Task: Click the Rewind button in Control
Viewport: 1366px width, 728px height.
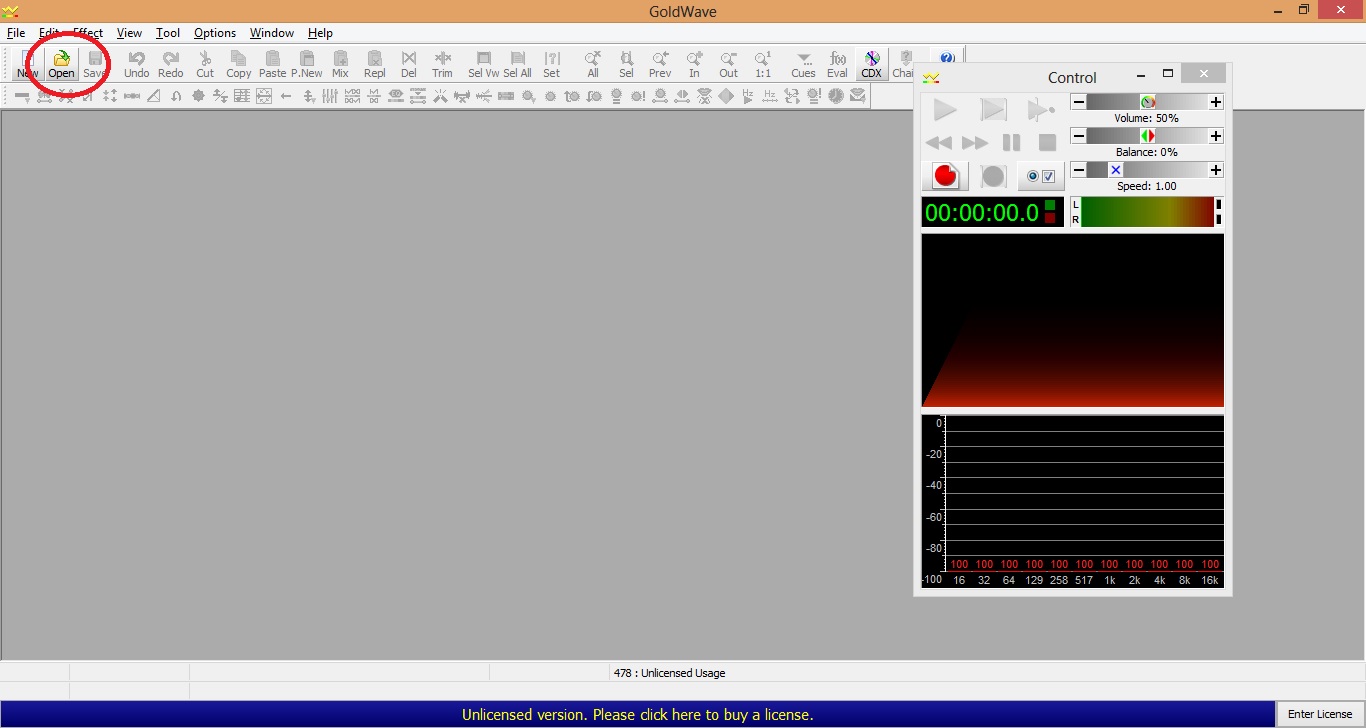Action: click(x=939, y=143)
